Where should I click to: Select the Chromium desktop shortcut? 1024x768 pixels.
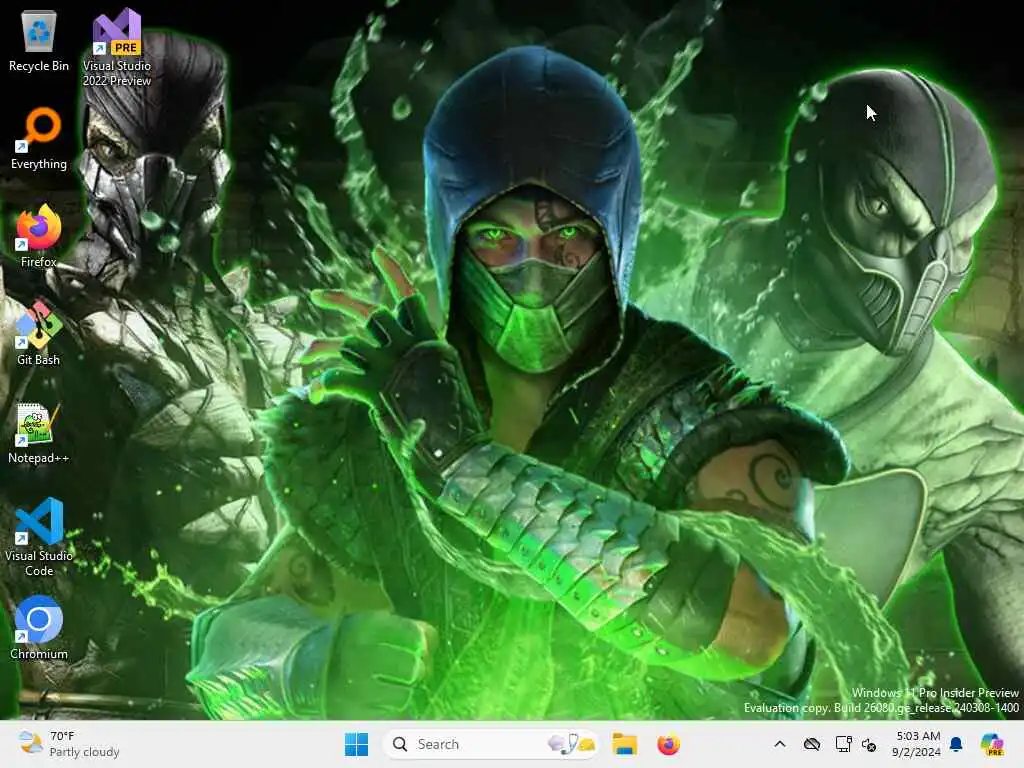[39, 628]
